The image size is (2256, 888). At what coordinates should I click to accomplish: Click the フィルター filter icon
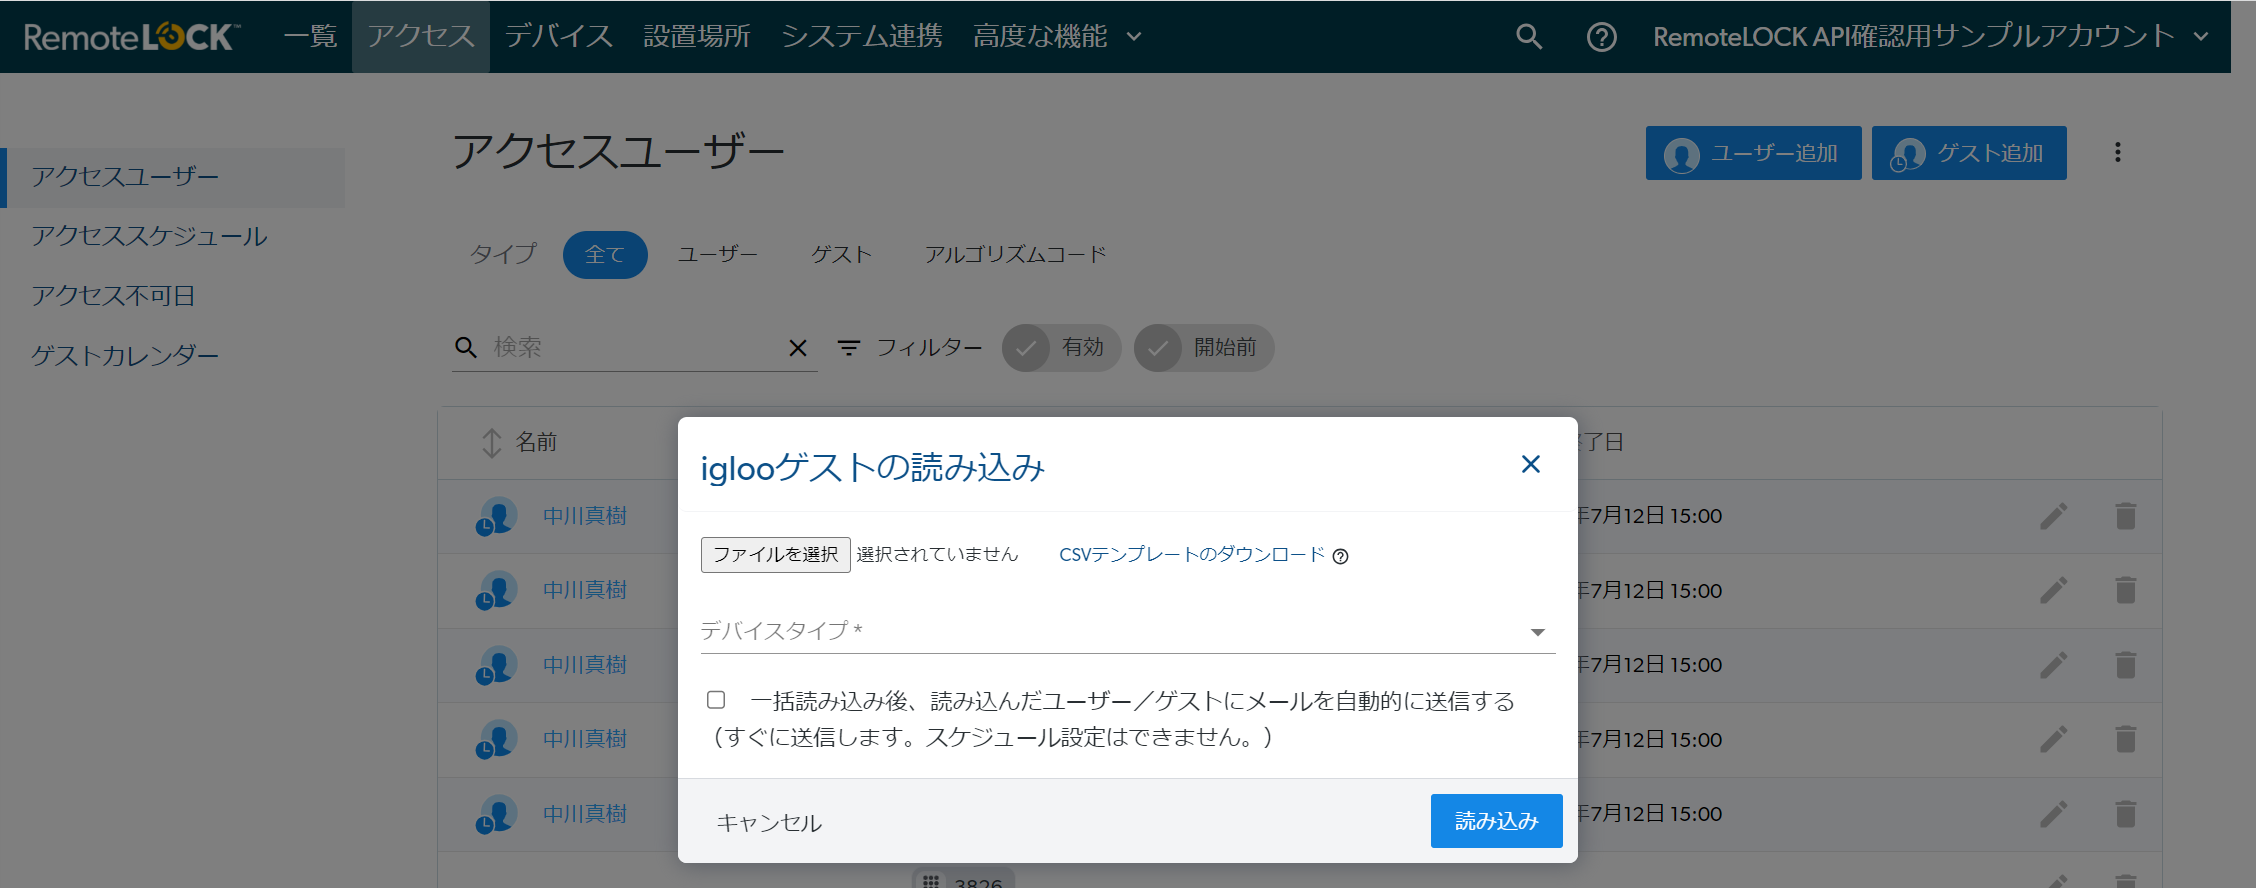click(x=849, y=348)
